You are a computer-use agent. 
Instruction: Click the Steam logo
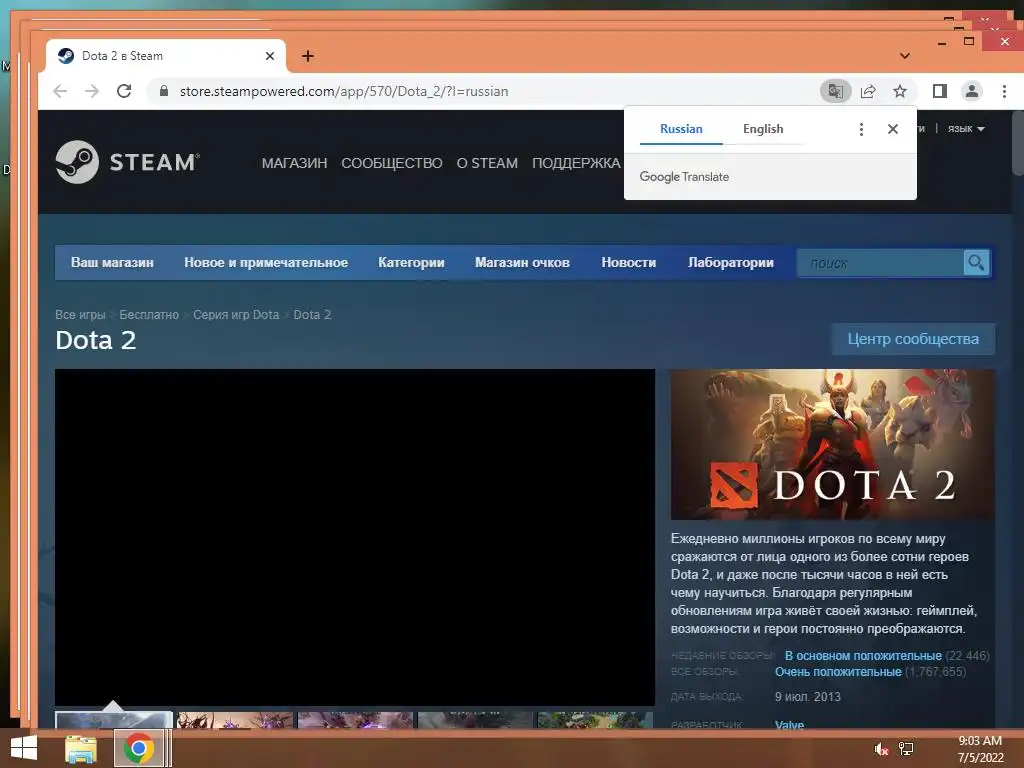[128, 162]
